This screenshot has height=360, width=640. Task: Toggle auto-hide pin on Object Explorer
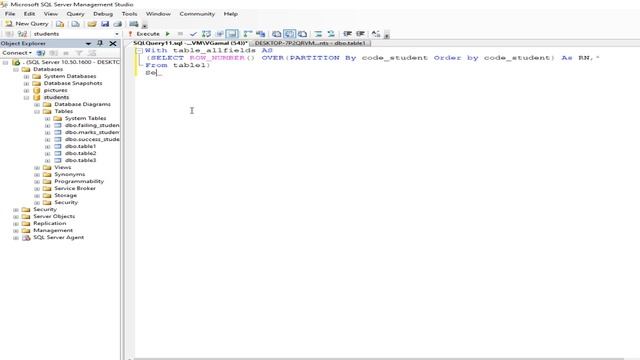(100, 43)
